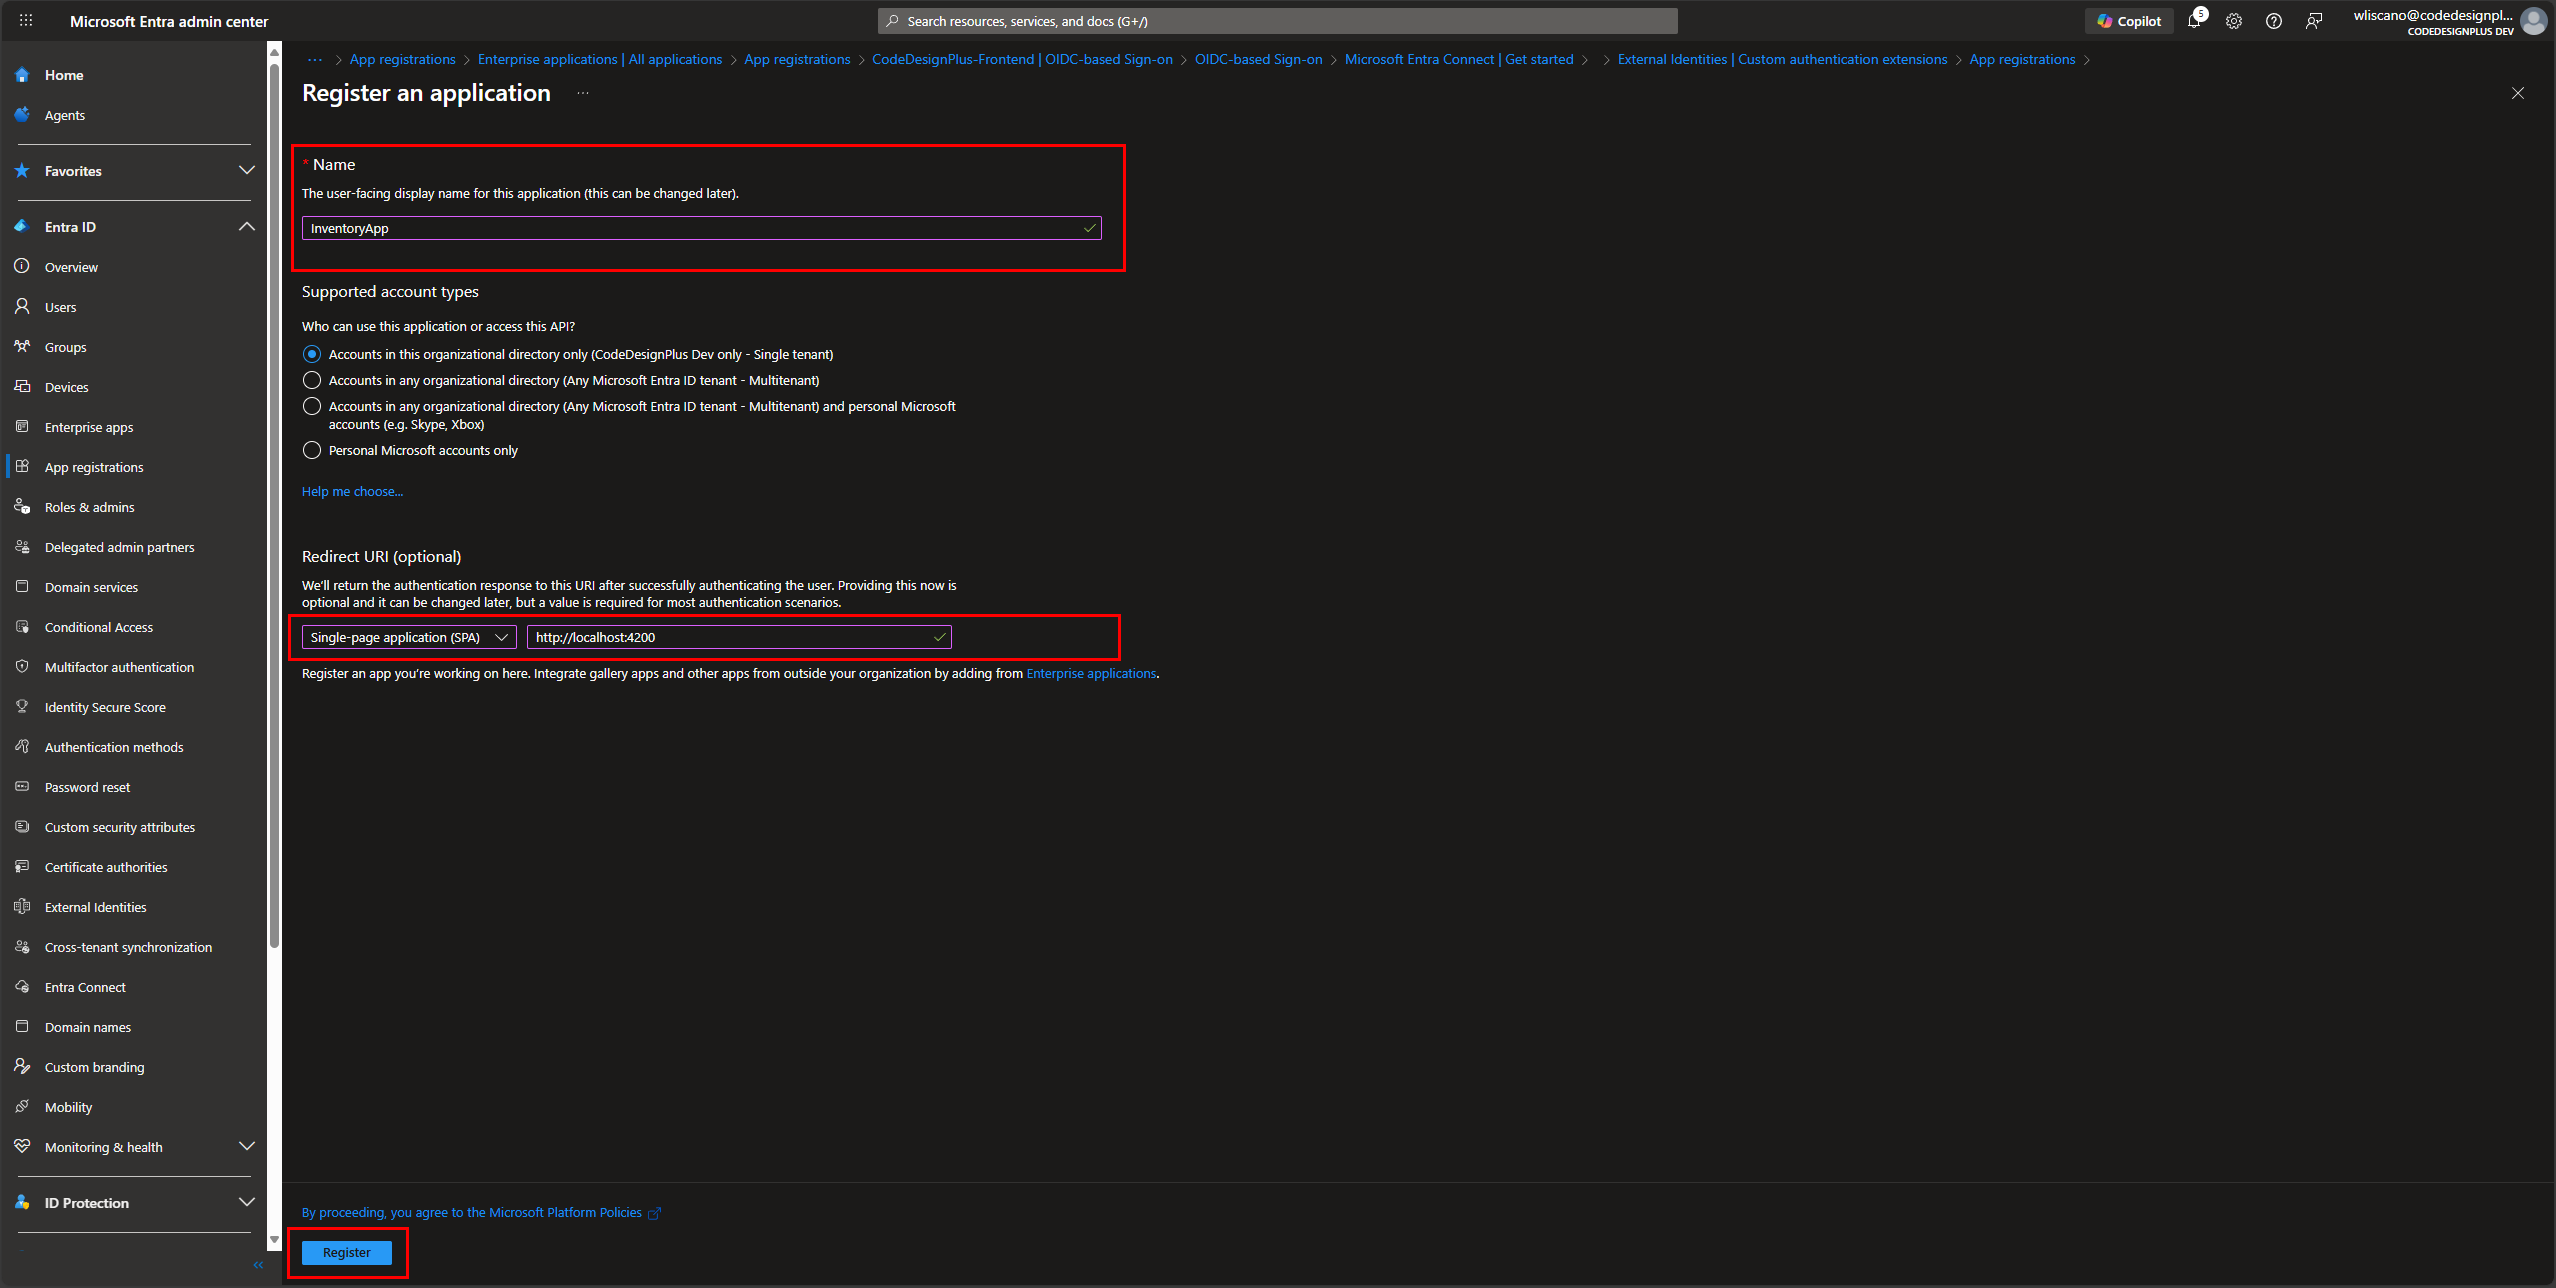Expand ID Protection section

point(247,1202)
